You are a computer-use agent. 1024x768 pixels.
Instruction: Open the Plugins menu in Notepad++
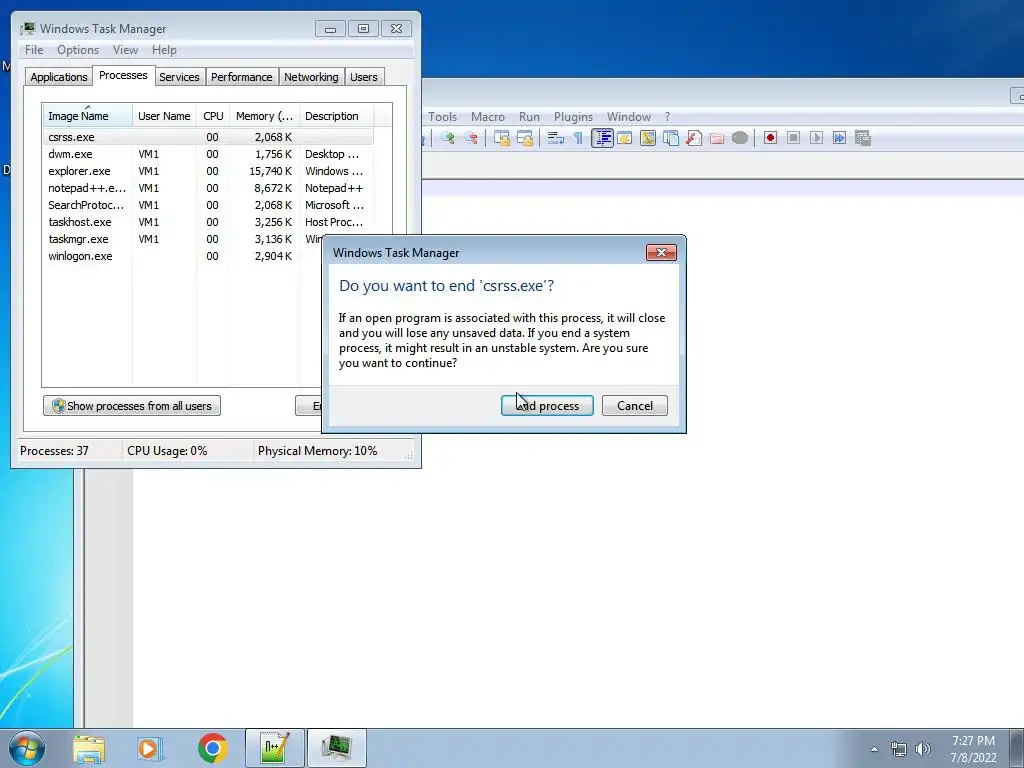click(573, 117)
